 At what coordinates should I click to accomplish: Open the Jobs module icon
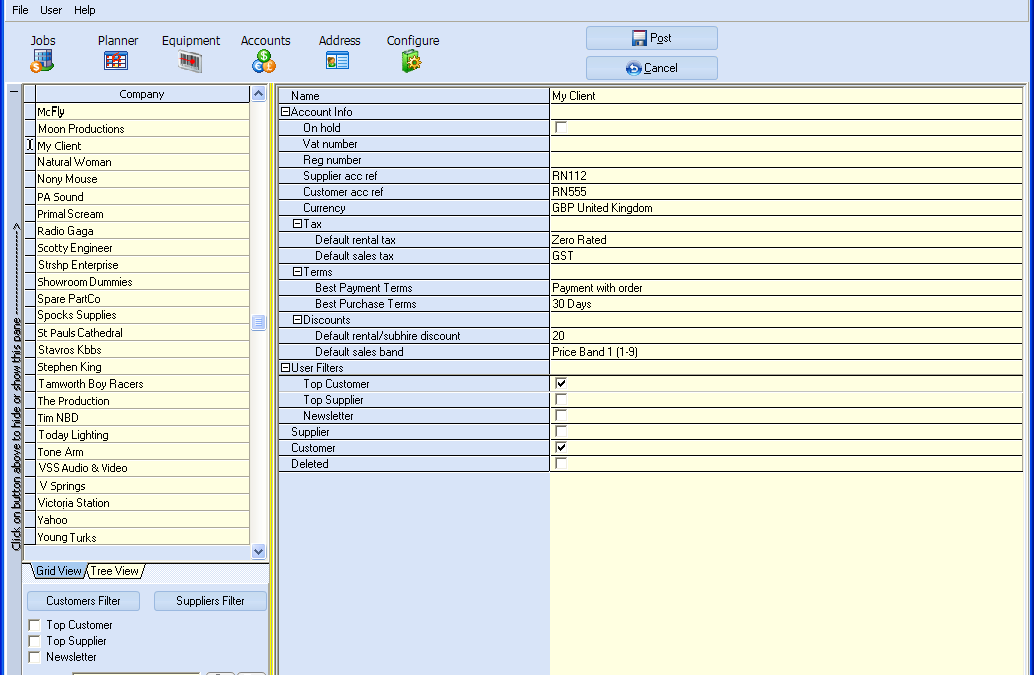(42, 61)
